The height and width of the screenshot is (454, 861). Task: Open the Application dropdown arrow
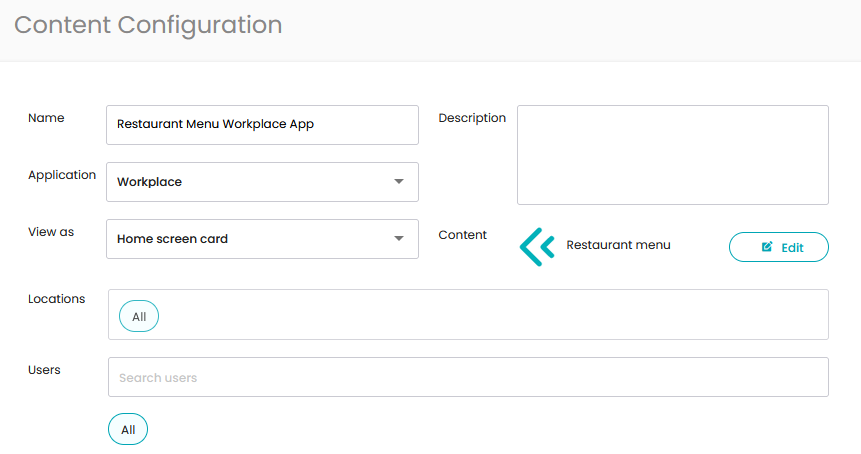click(399, 182)
